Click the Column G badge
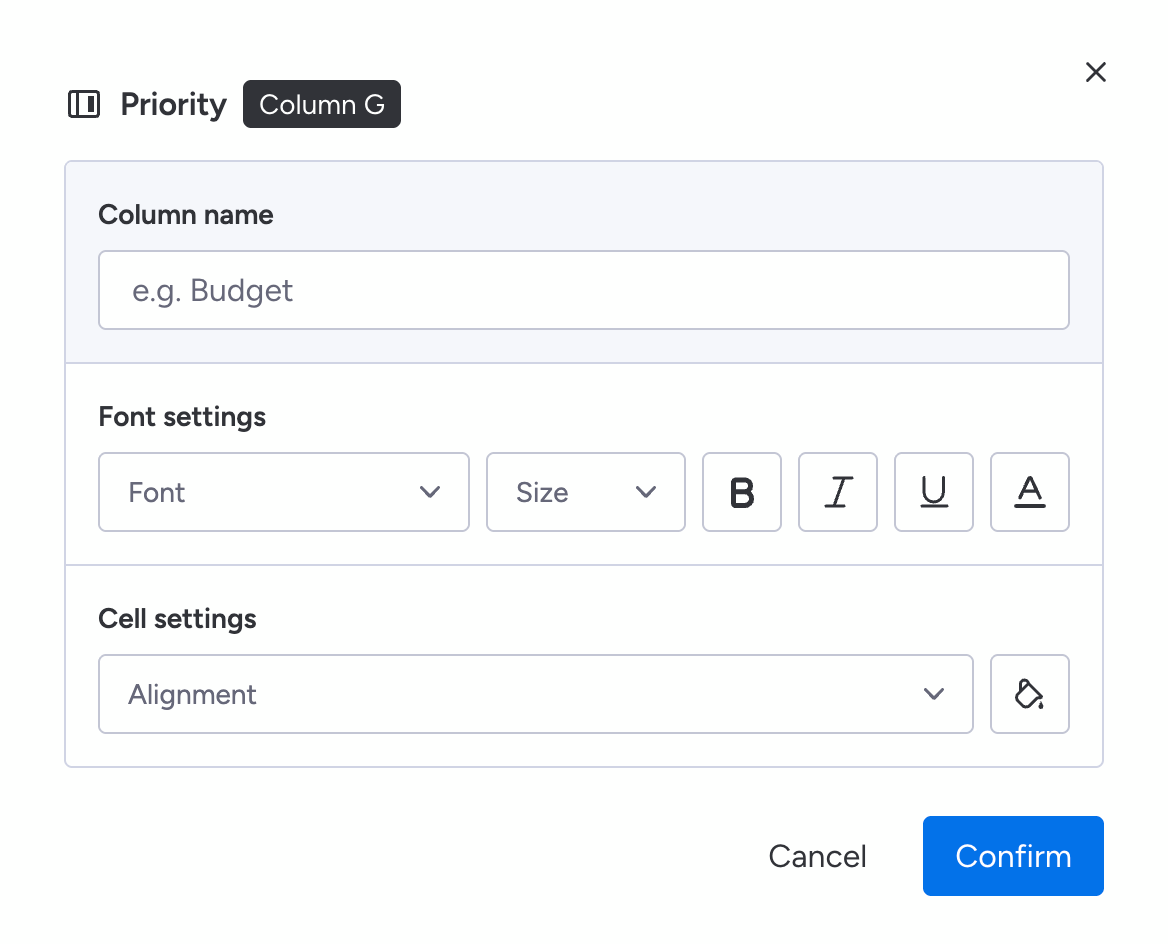The image size is (1168, 944). (x=322, y=104)
